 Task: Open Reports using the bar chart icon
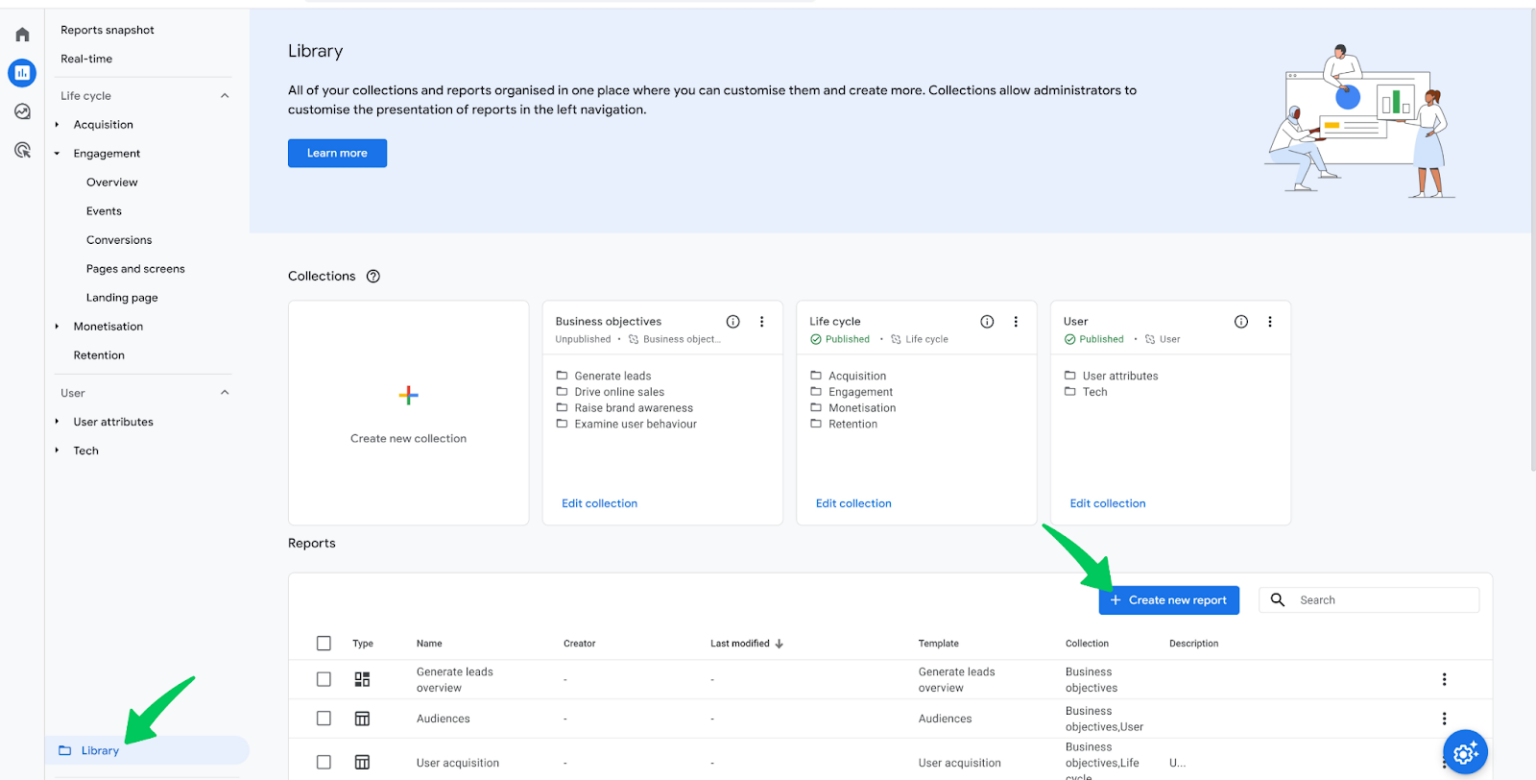pos(22,72)
